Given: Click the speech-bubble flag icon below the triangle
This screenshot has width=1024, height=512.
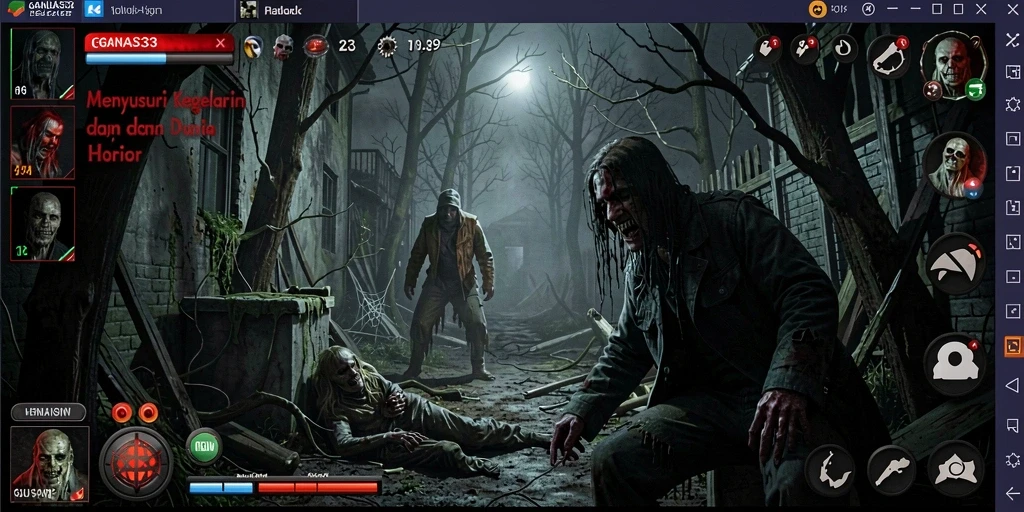Looking at the screenshot, I should coord(1013,424).
